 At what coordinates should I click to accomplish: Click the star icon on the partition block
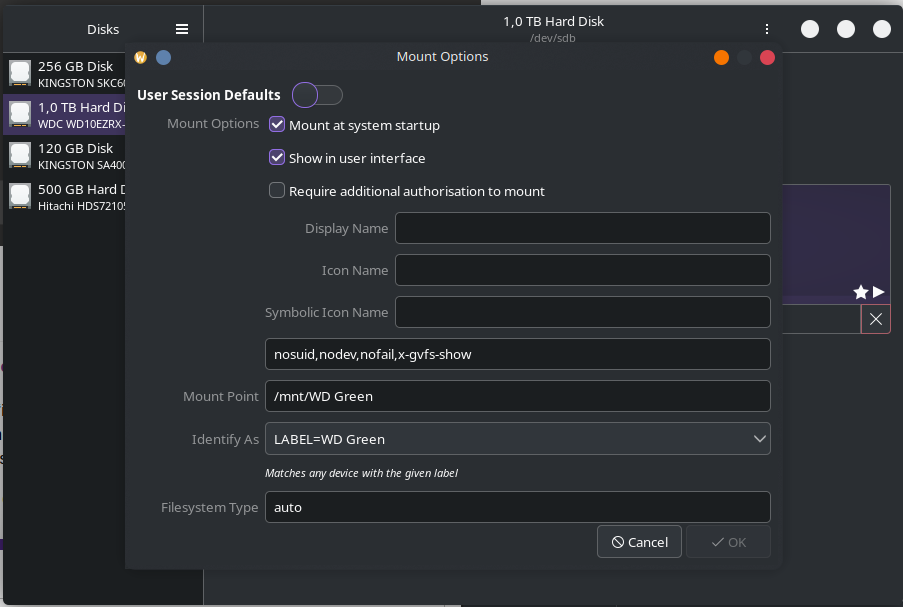(x=860, y=292)
